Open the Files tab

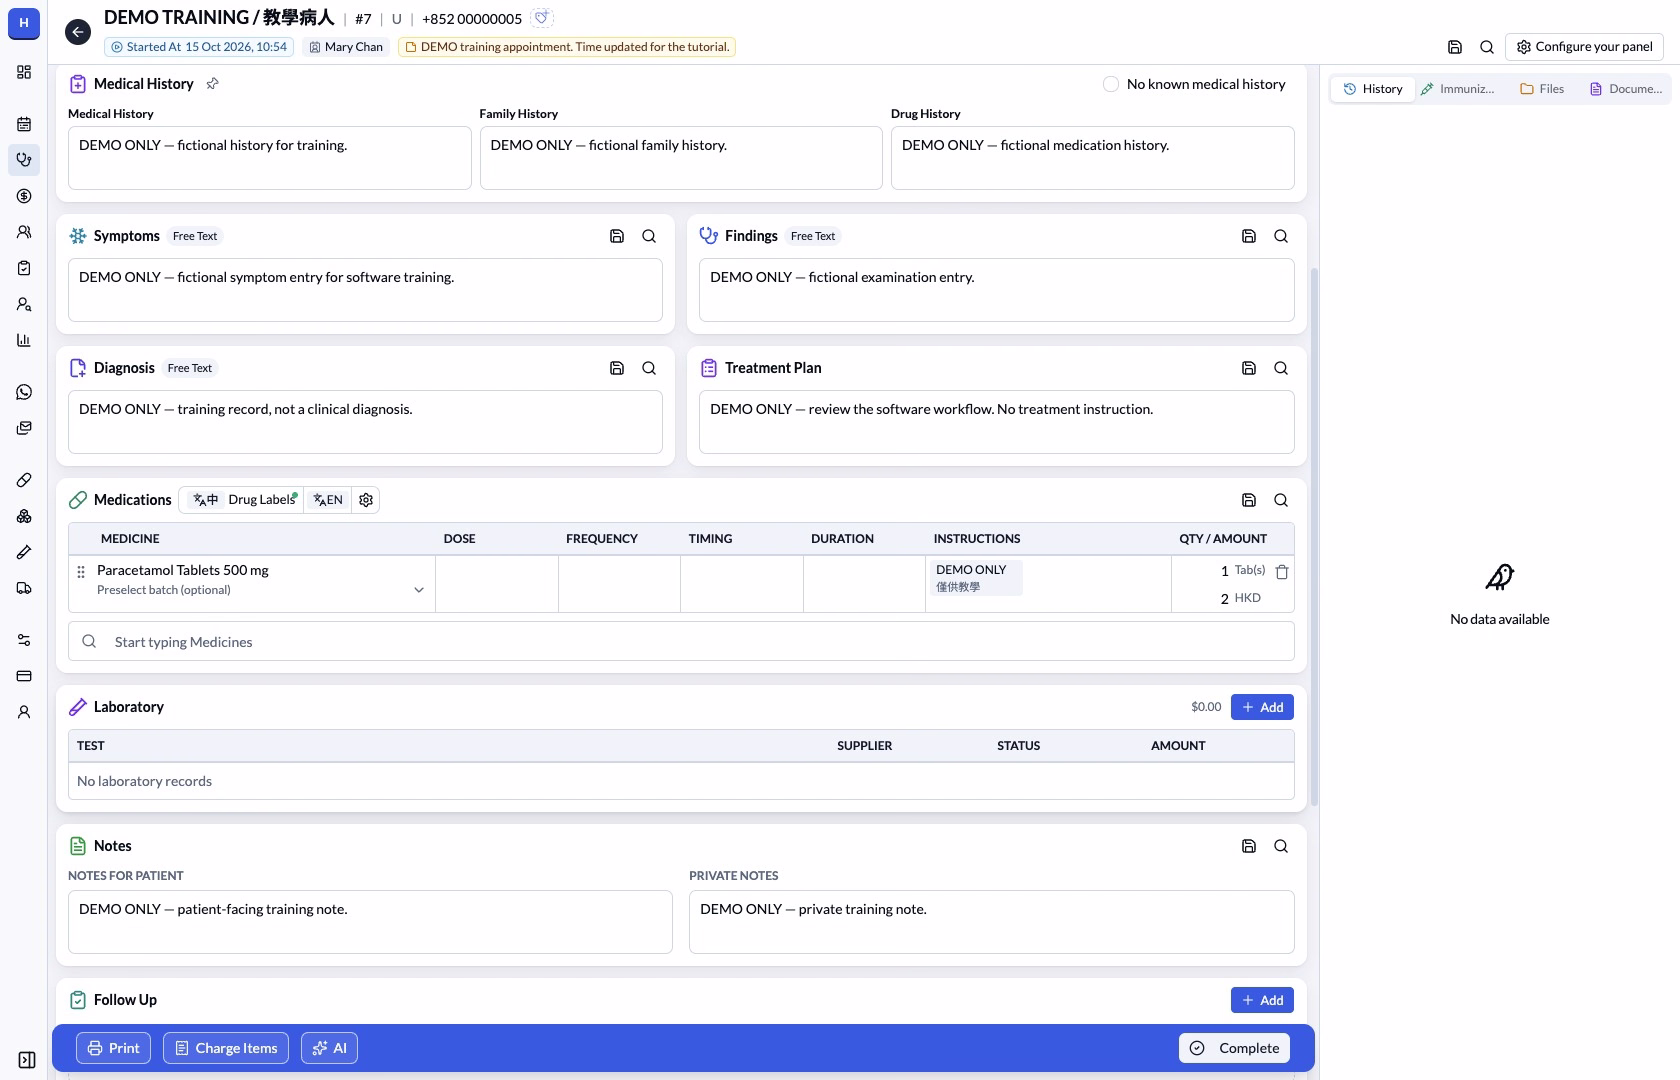point(1542,89)
